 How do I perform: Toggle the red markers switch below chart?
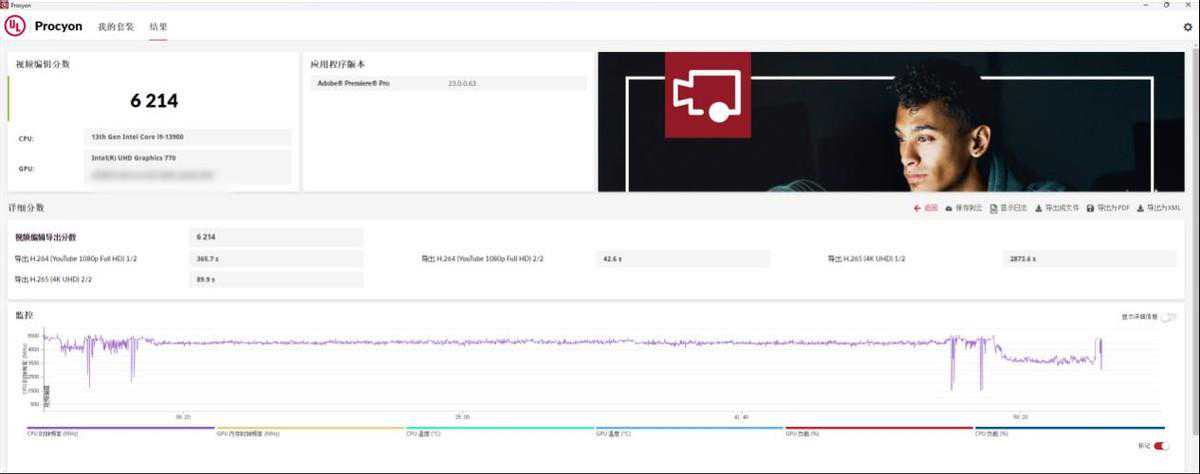coord(1161,446)
